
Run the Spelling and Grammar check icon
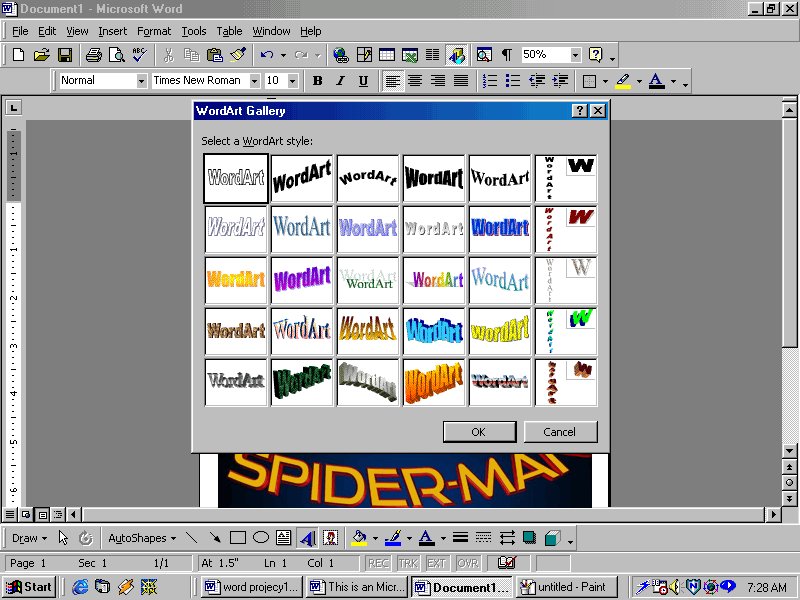coord(139,55)
